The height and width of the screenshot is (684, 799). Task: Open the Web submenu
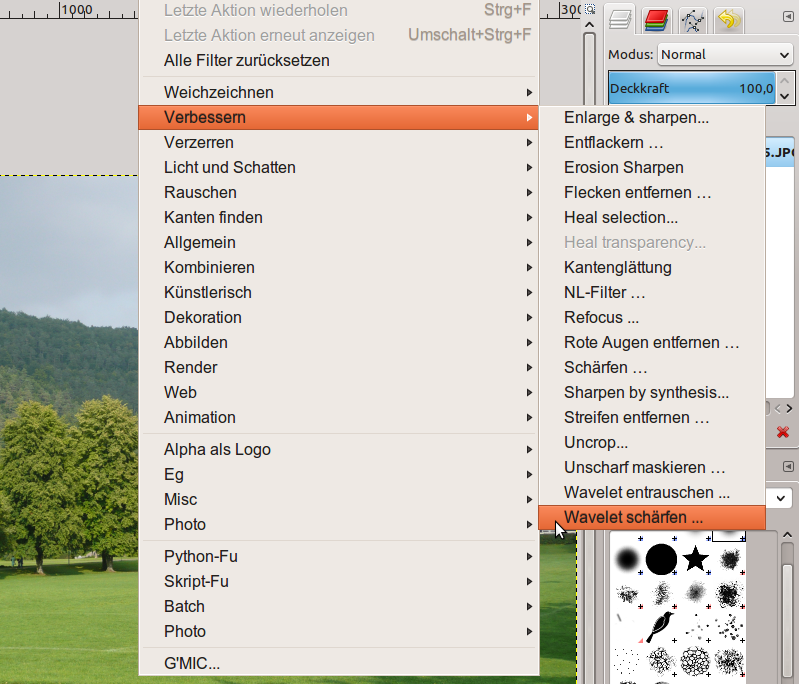(338, 392)
